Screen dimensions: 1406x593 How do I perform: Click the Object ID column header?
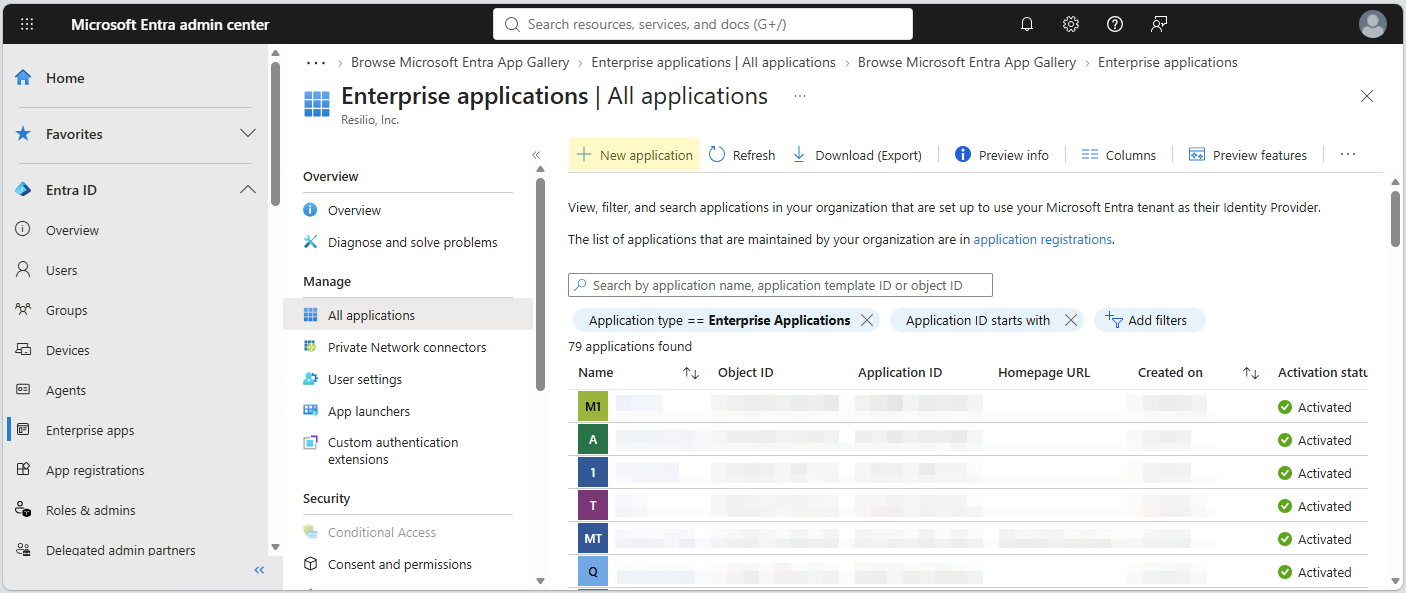(x=746, y=372)
